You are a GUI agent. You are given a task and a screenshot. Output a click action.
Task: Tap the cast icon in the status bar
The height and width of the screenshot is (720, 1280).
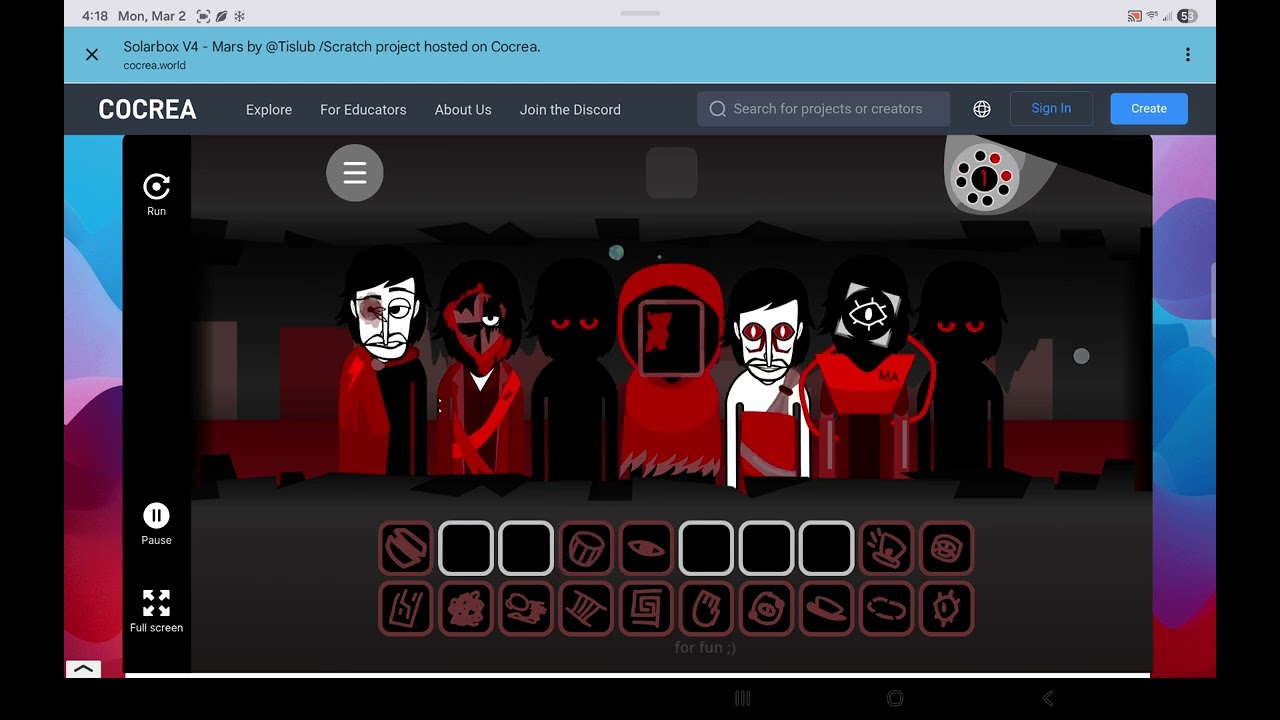coord(1134,16)
